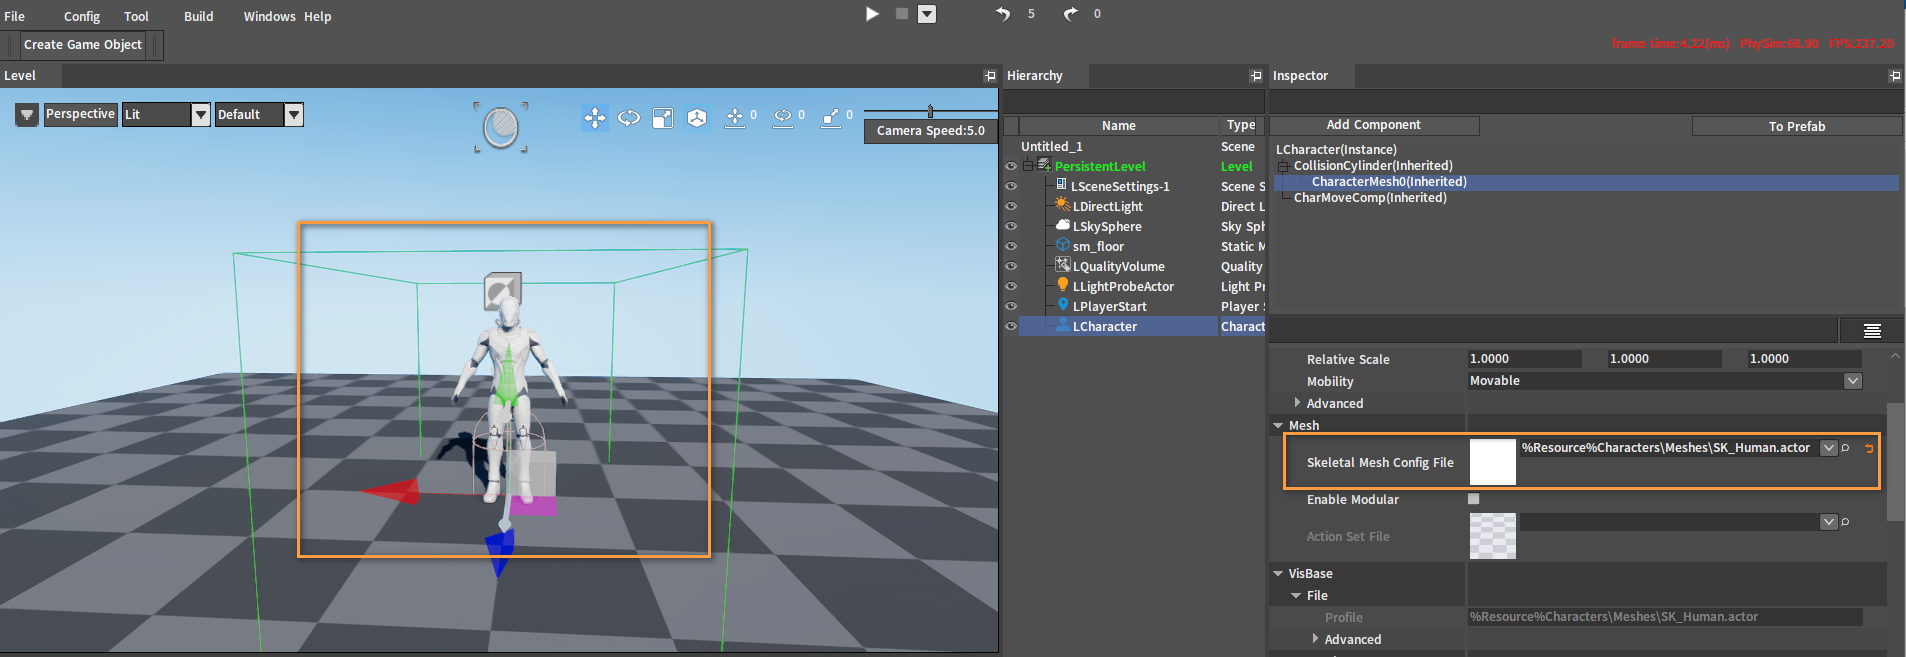Toggle scale snapping icon
1906x657 pixels.
pos(831,118)
